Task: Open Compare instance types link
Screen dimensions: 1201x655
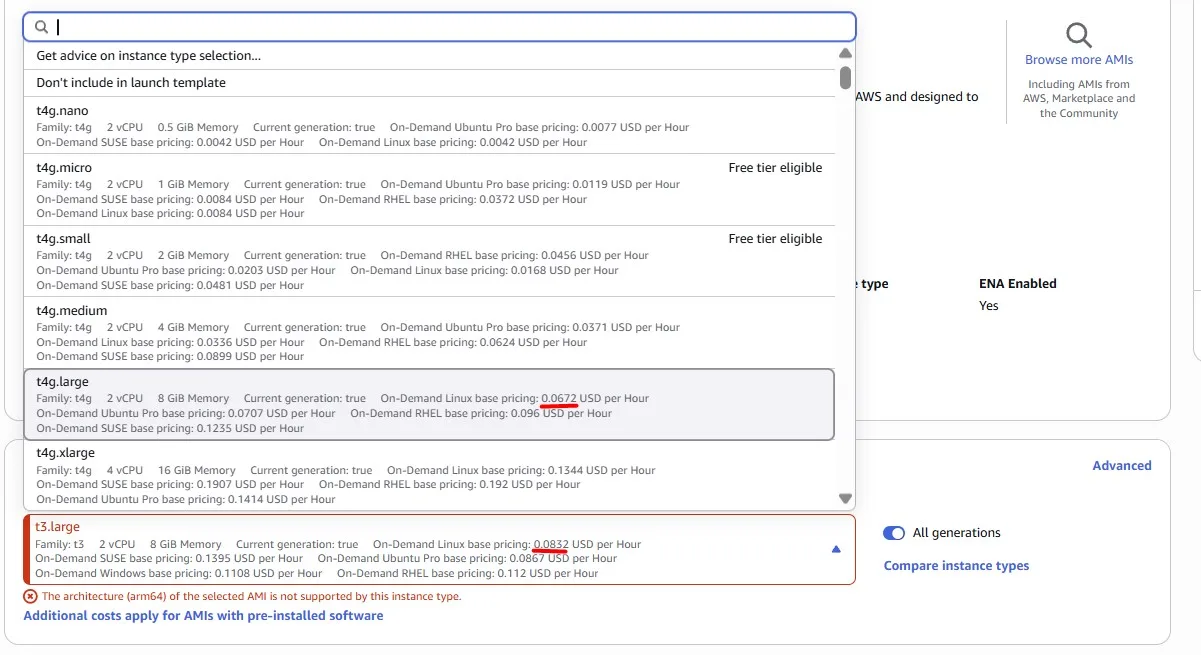Action: (x=956, y=566)
